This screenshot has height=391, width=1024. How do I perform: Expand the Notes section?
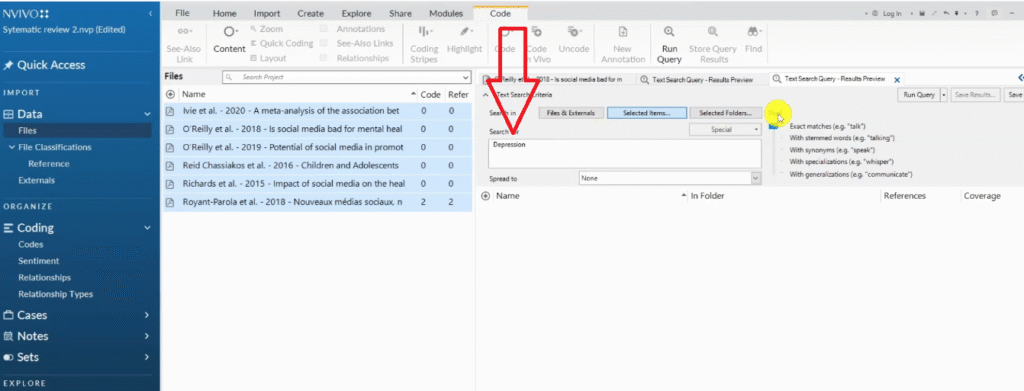147,336
